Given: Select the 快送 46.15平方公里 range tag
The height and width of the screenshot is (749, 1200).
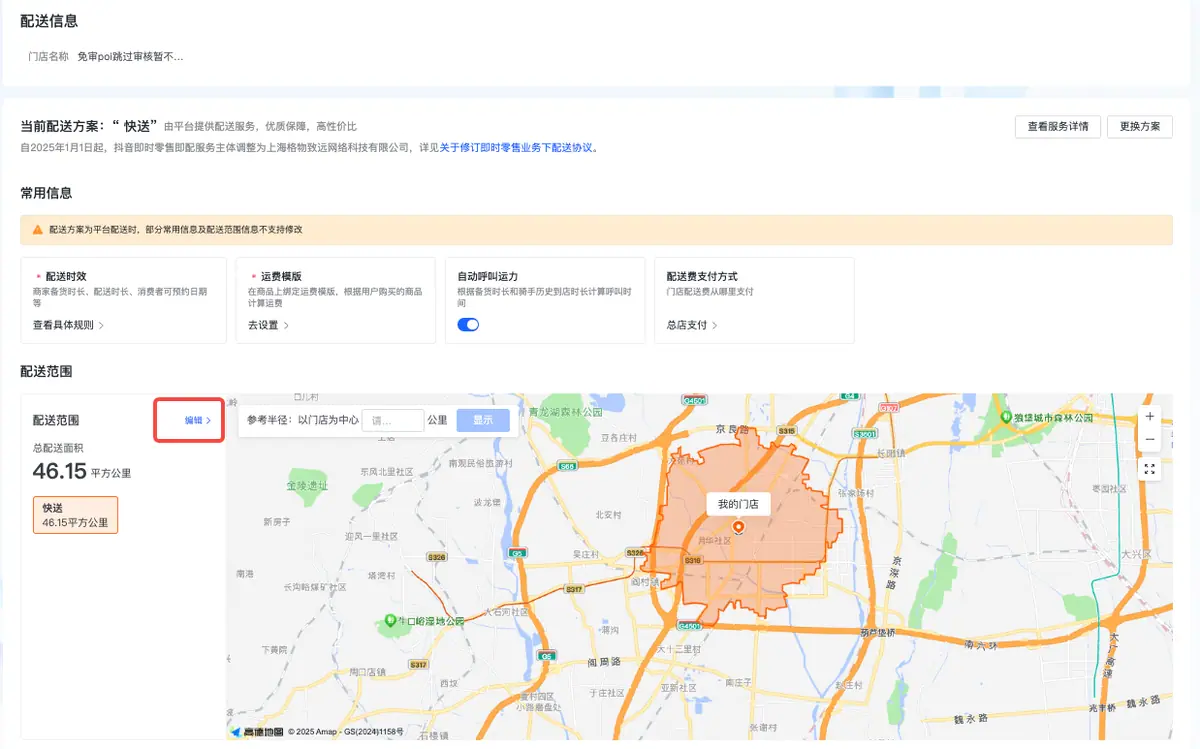Looking at the screenshot, I should [76, 515].
